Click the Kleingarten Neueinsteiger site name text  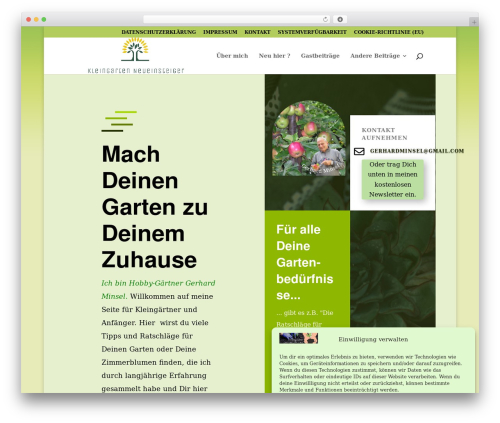[136, 71]
